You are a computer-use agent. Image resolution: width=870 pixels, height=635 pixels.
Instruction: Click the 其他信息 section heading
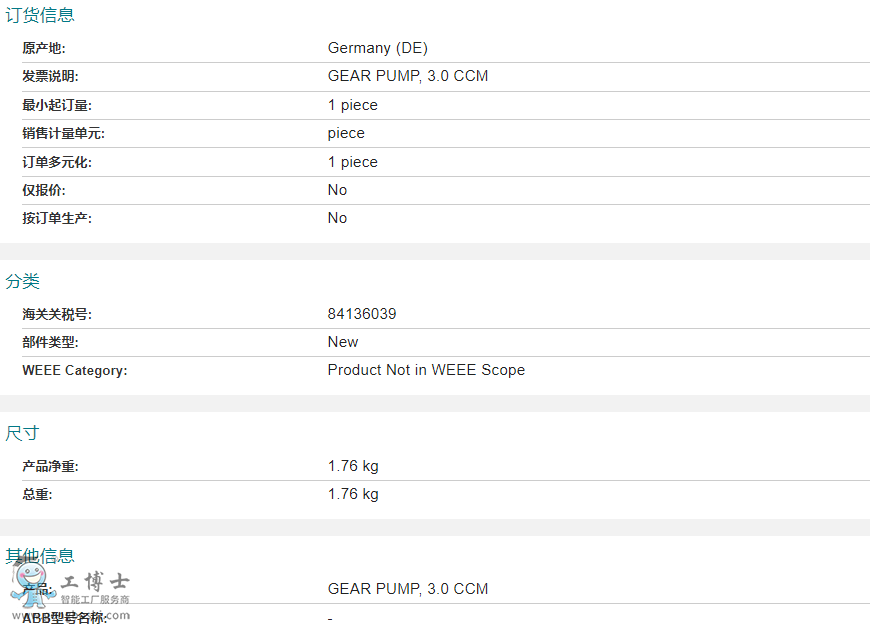coord(40,555)
